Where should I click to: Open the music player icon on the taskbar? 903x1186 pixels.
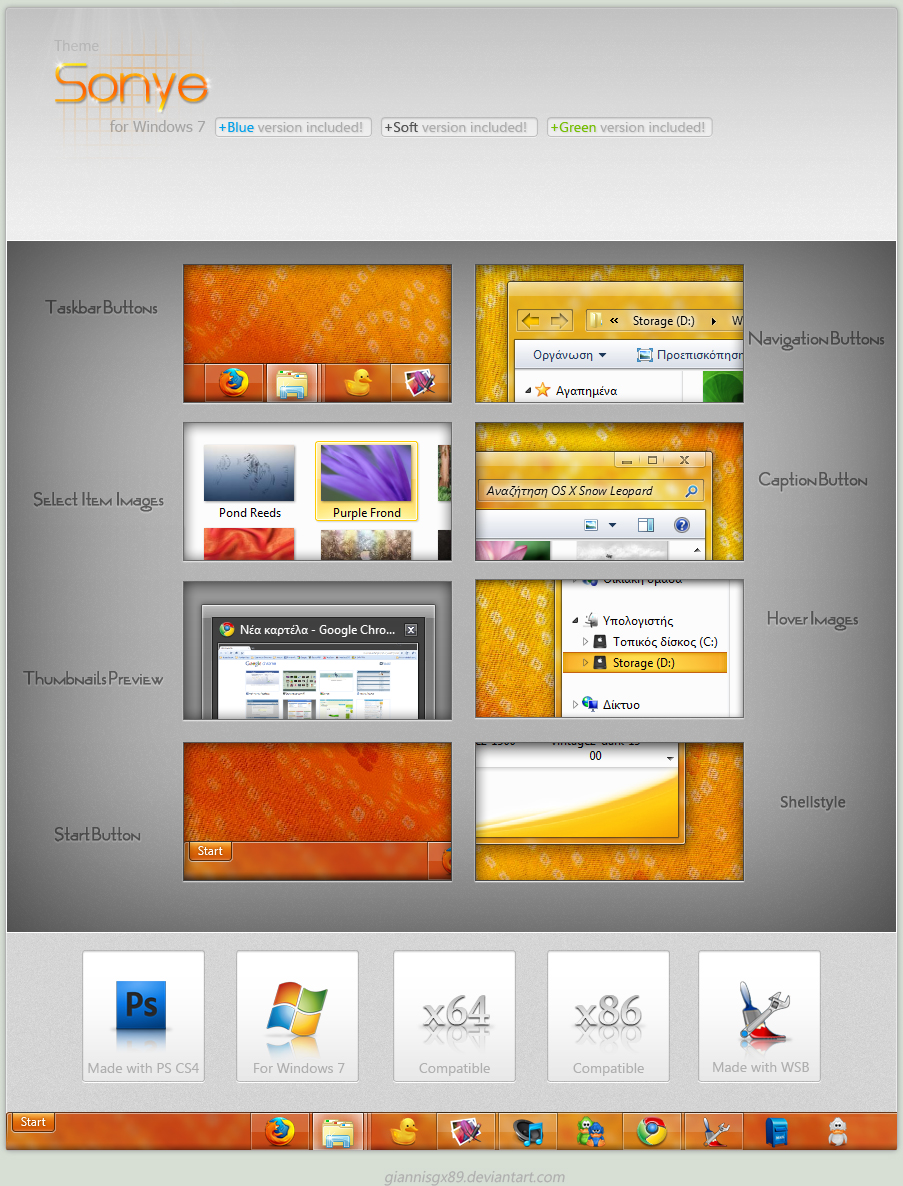click(527, 1131)
